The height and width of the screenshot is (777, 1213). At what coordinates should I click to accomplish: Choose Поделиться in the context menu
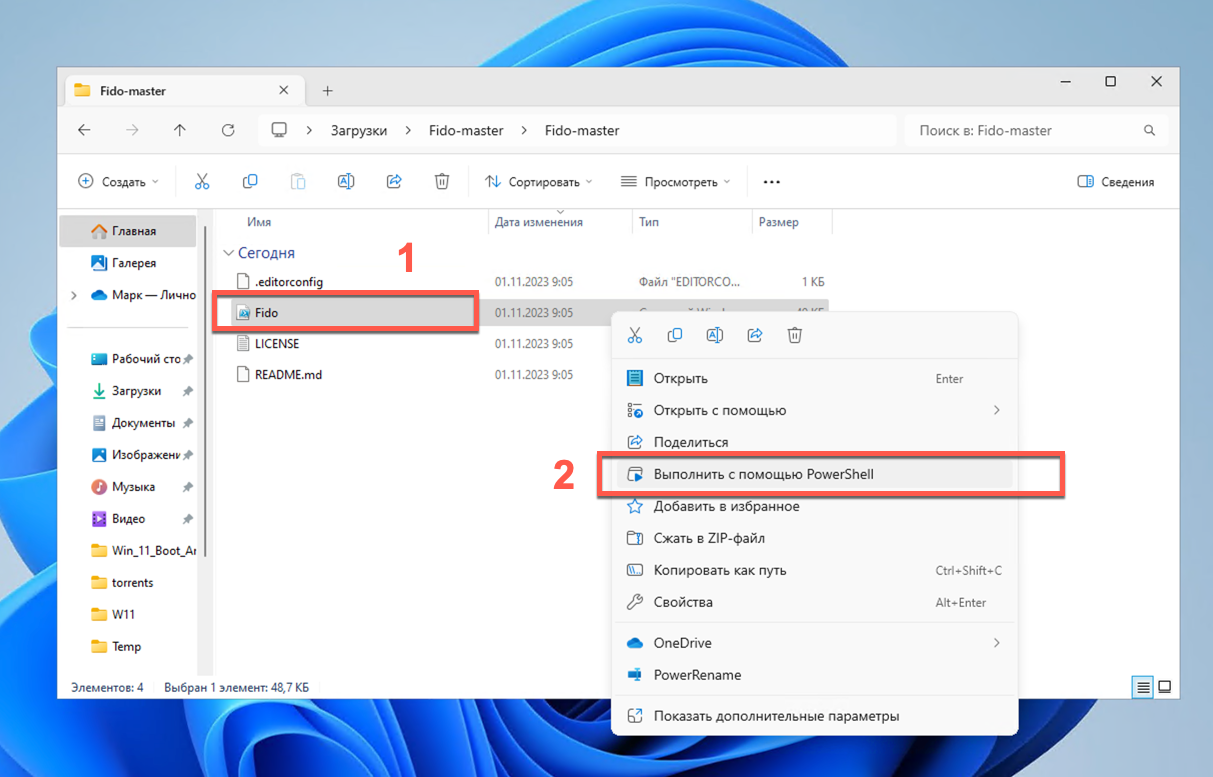coord(814,442)
